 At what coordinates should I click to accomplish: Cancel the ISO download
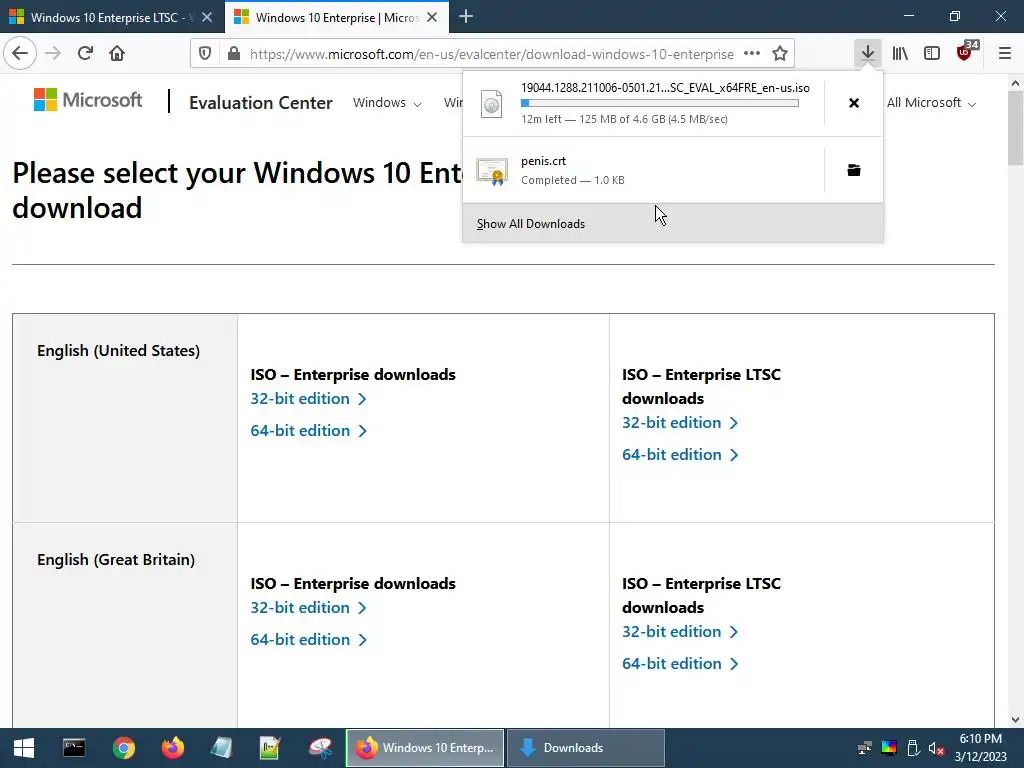click(854, 103)
